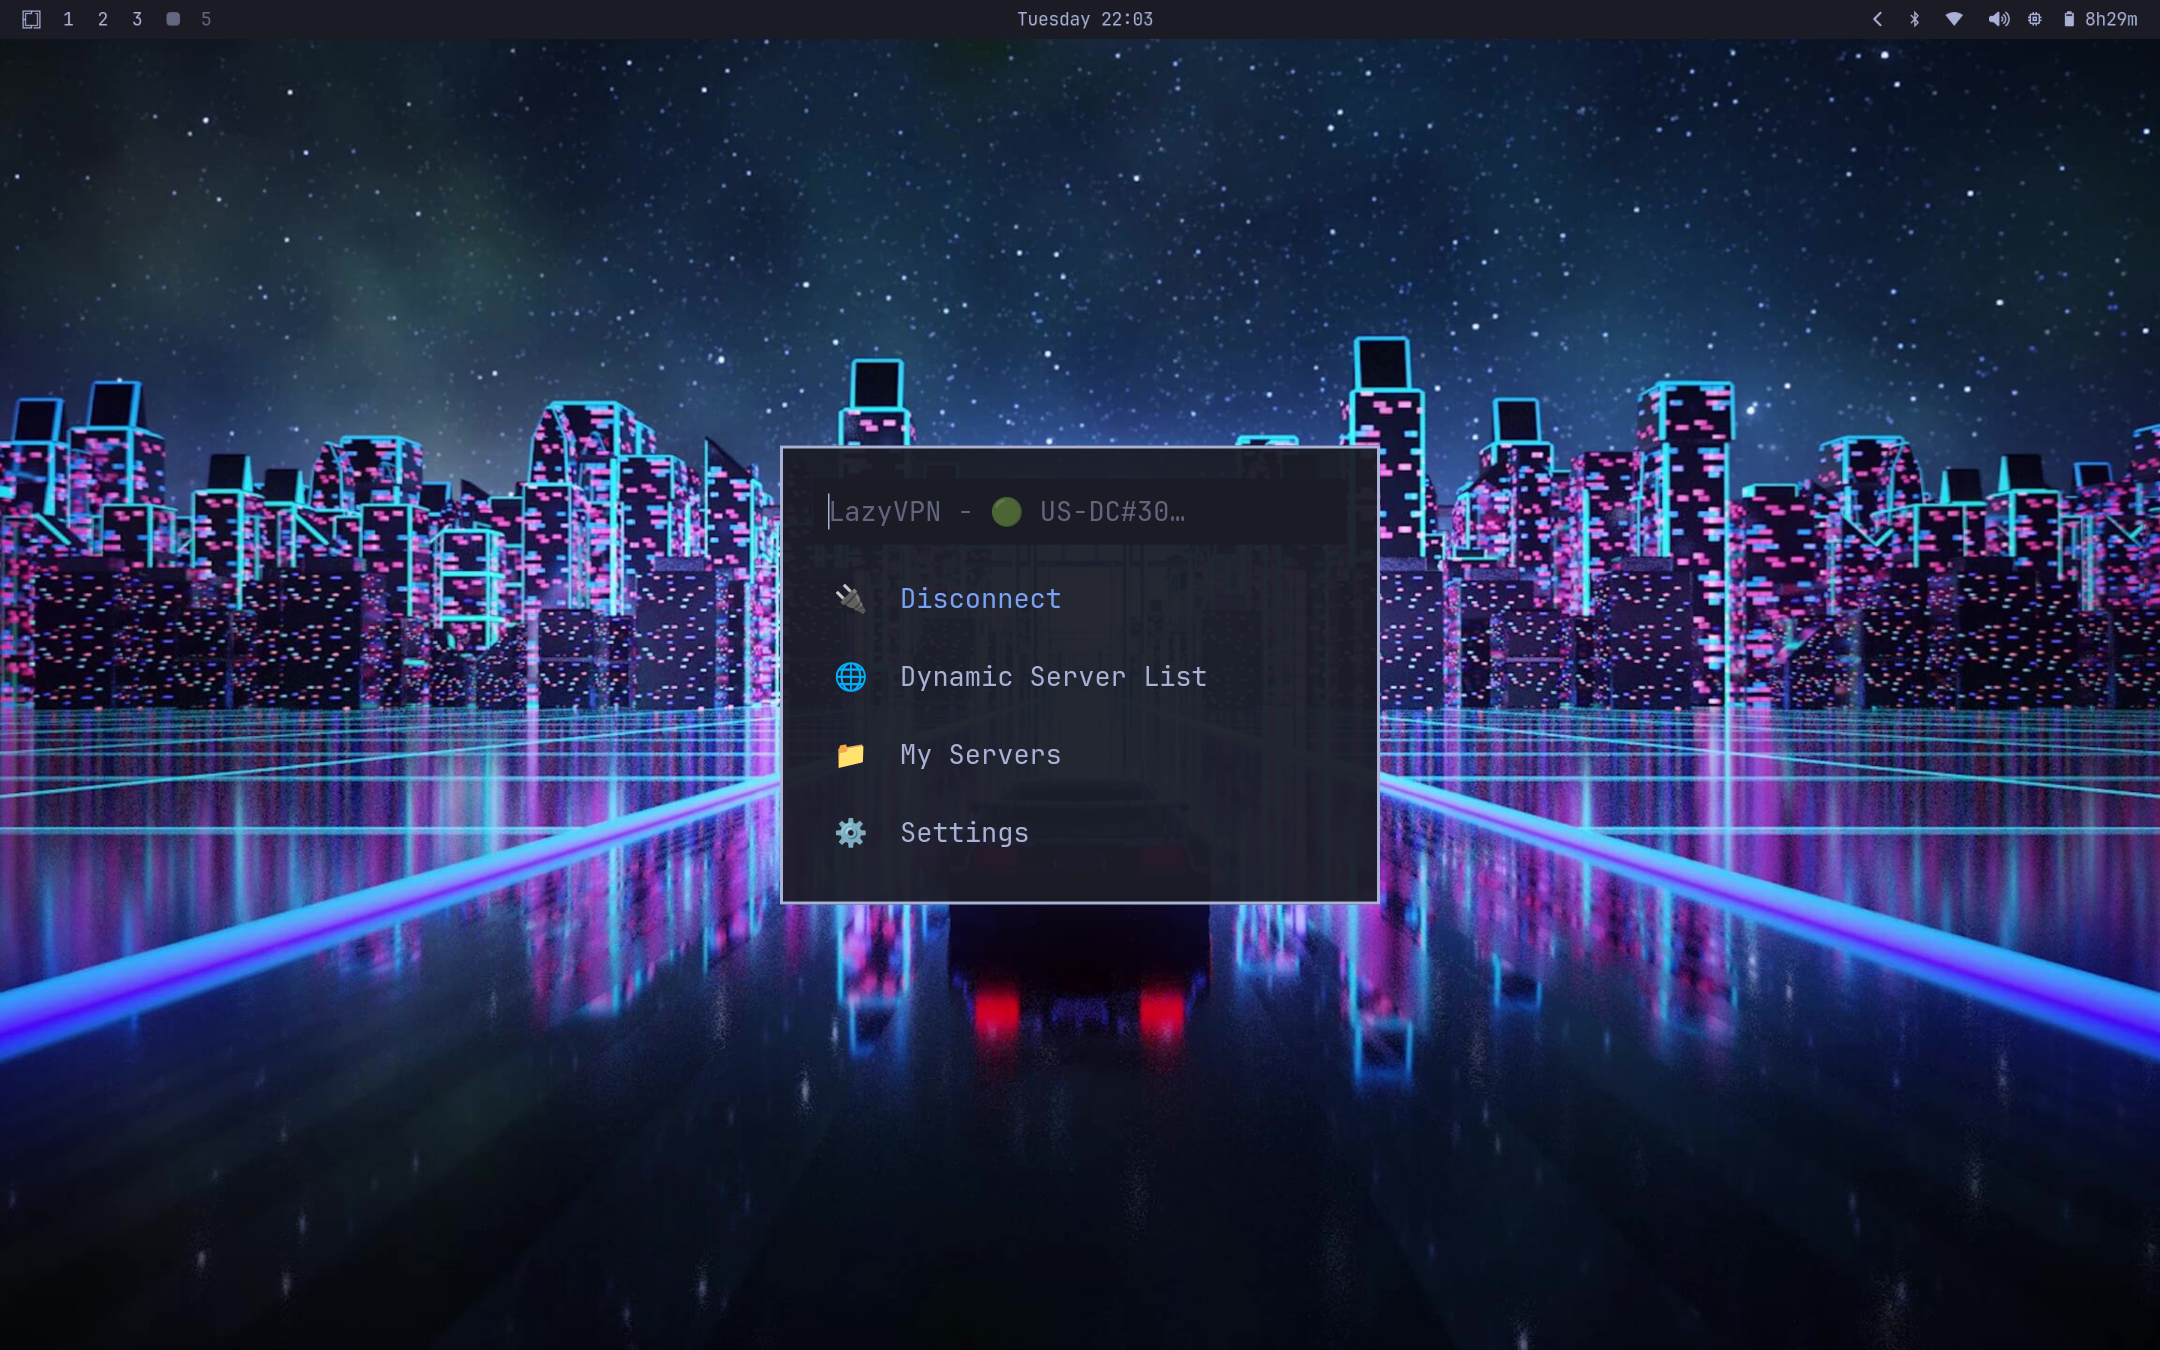Open the Wi-Fi network indicator
This screenshot has height=1350, width=2160.
(x=1953, y=19)
